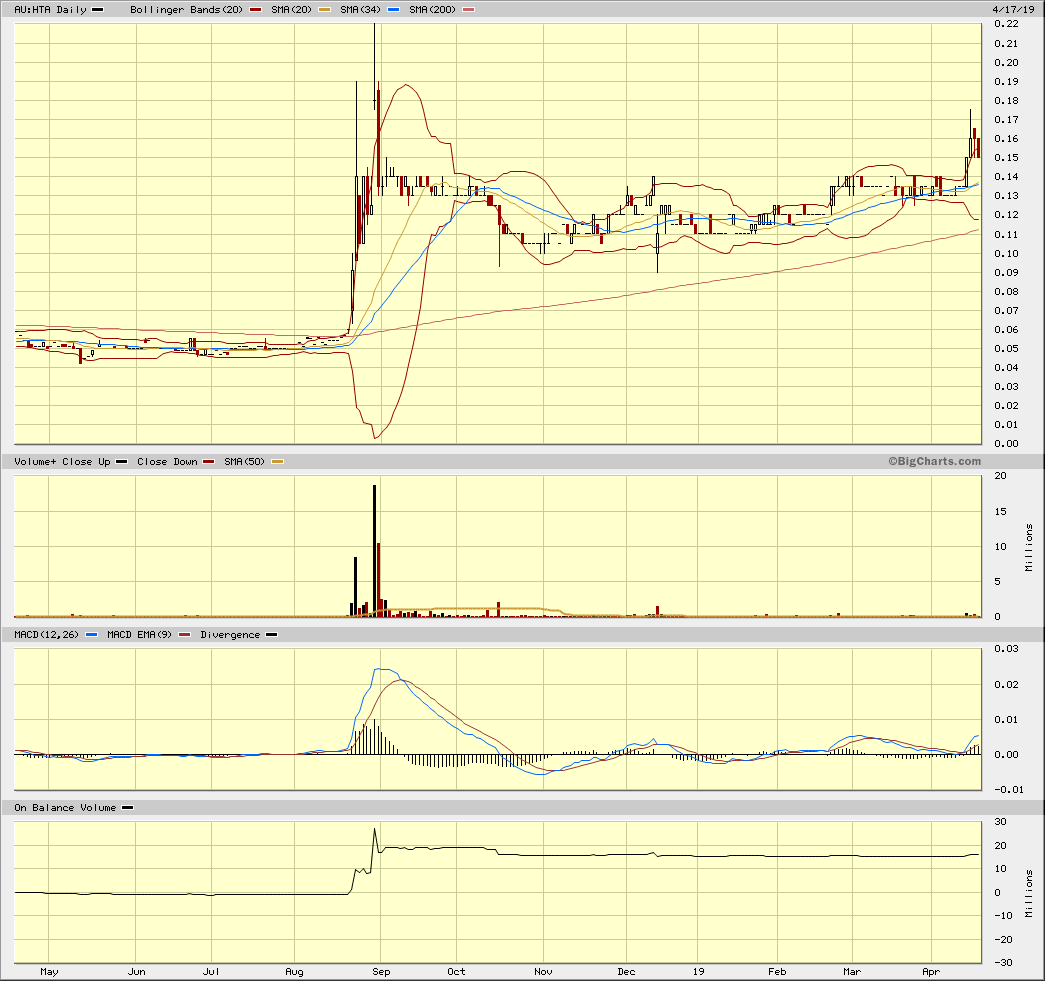The width and height of the screenshot is (1045, 981).
Task: Click the SMA(50) volume legend label
Action: (244, 461)
